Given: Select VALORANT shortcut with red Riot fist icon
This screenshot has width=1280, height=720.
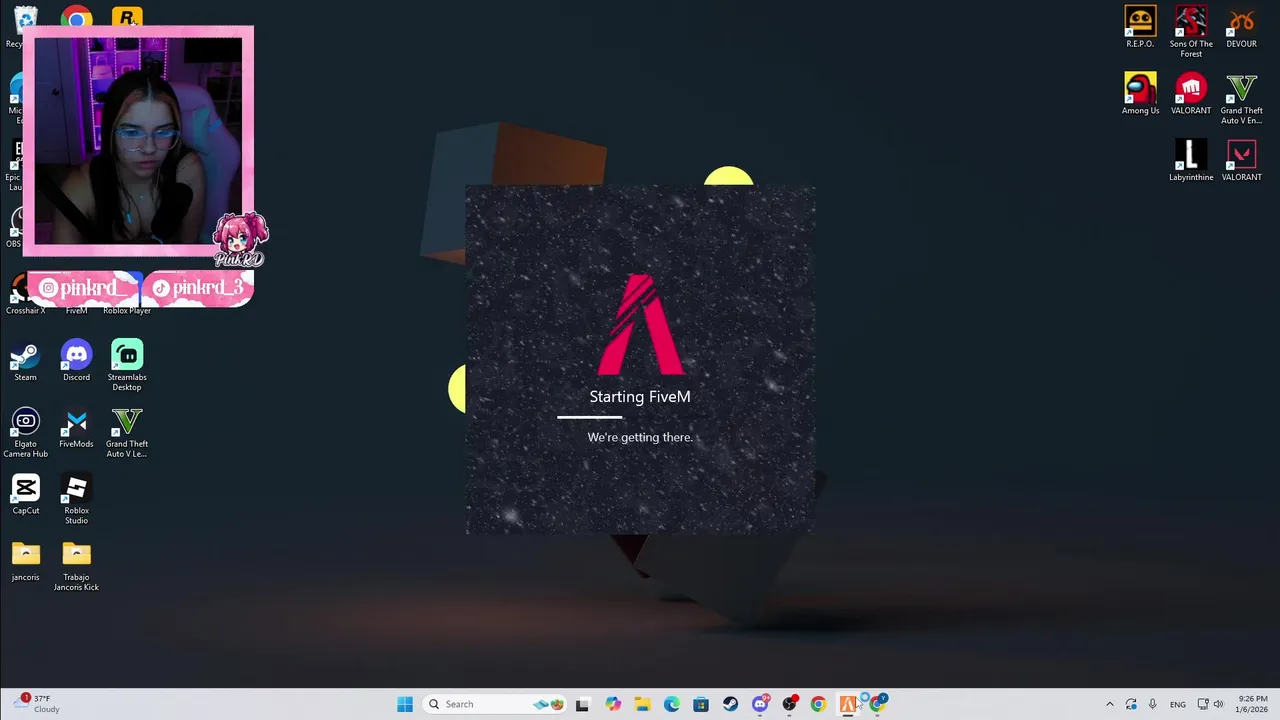Looking at the screenshot, I should [1191, 95].
